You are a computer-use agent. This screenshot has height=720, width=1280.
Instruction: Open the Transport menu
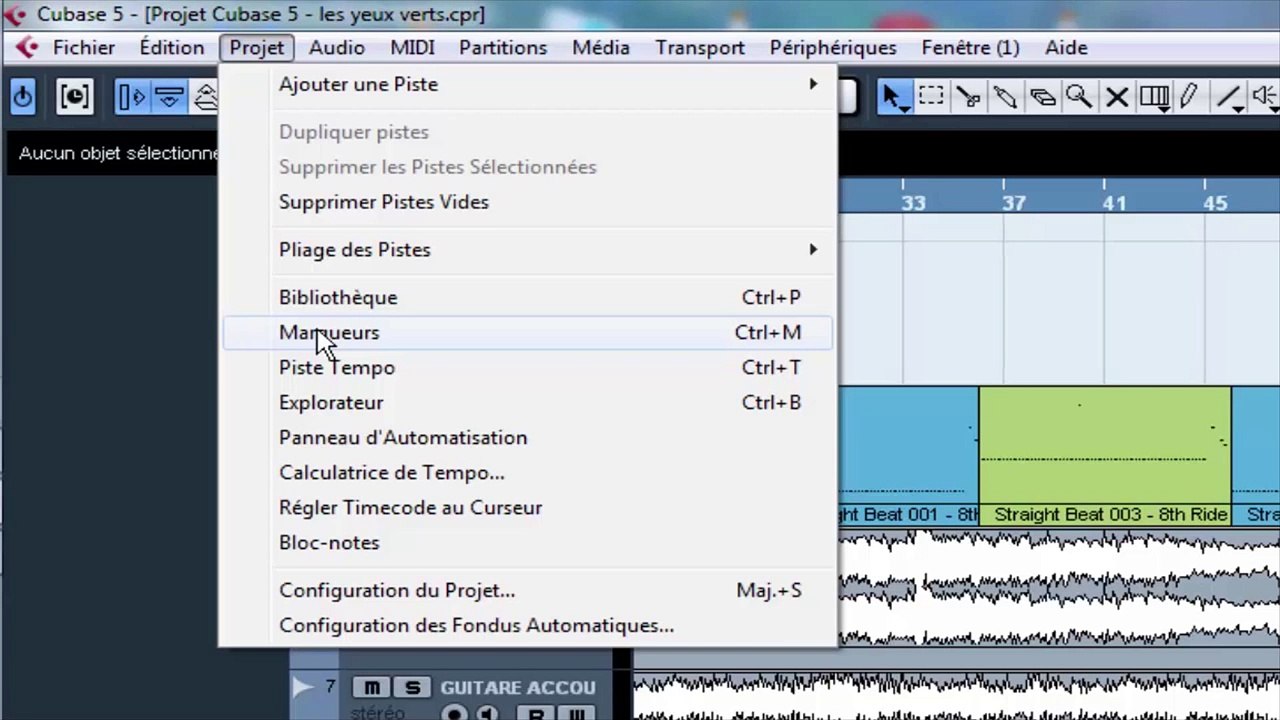coord(700,47)
